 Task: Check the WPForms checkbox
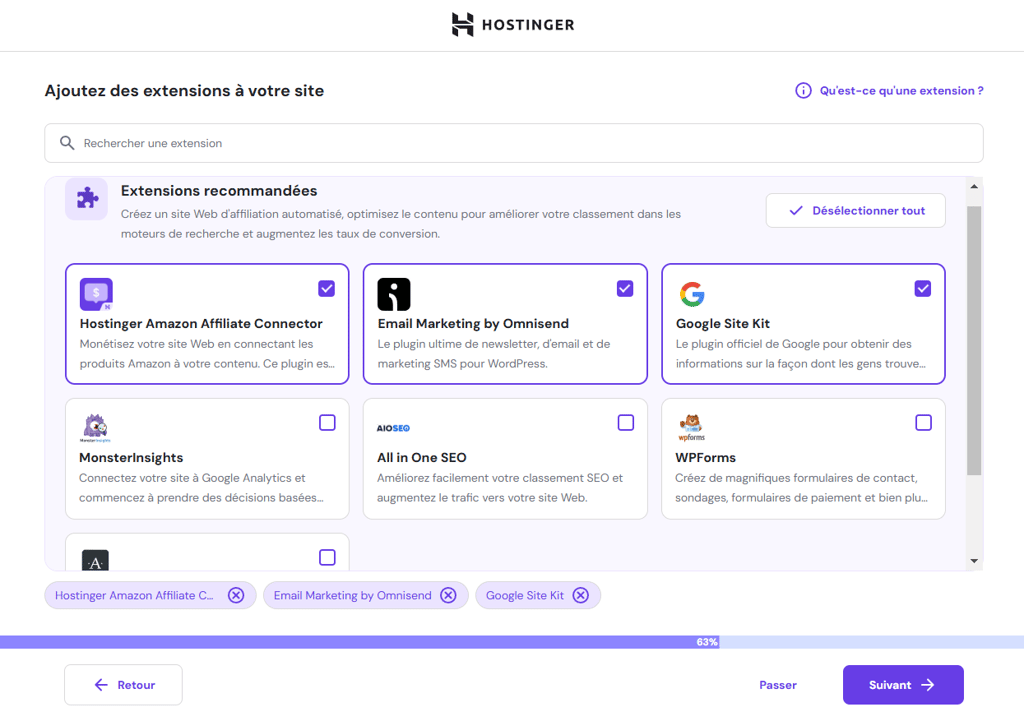(923, 423)
